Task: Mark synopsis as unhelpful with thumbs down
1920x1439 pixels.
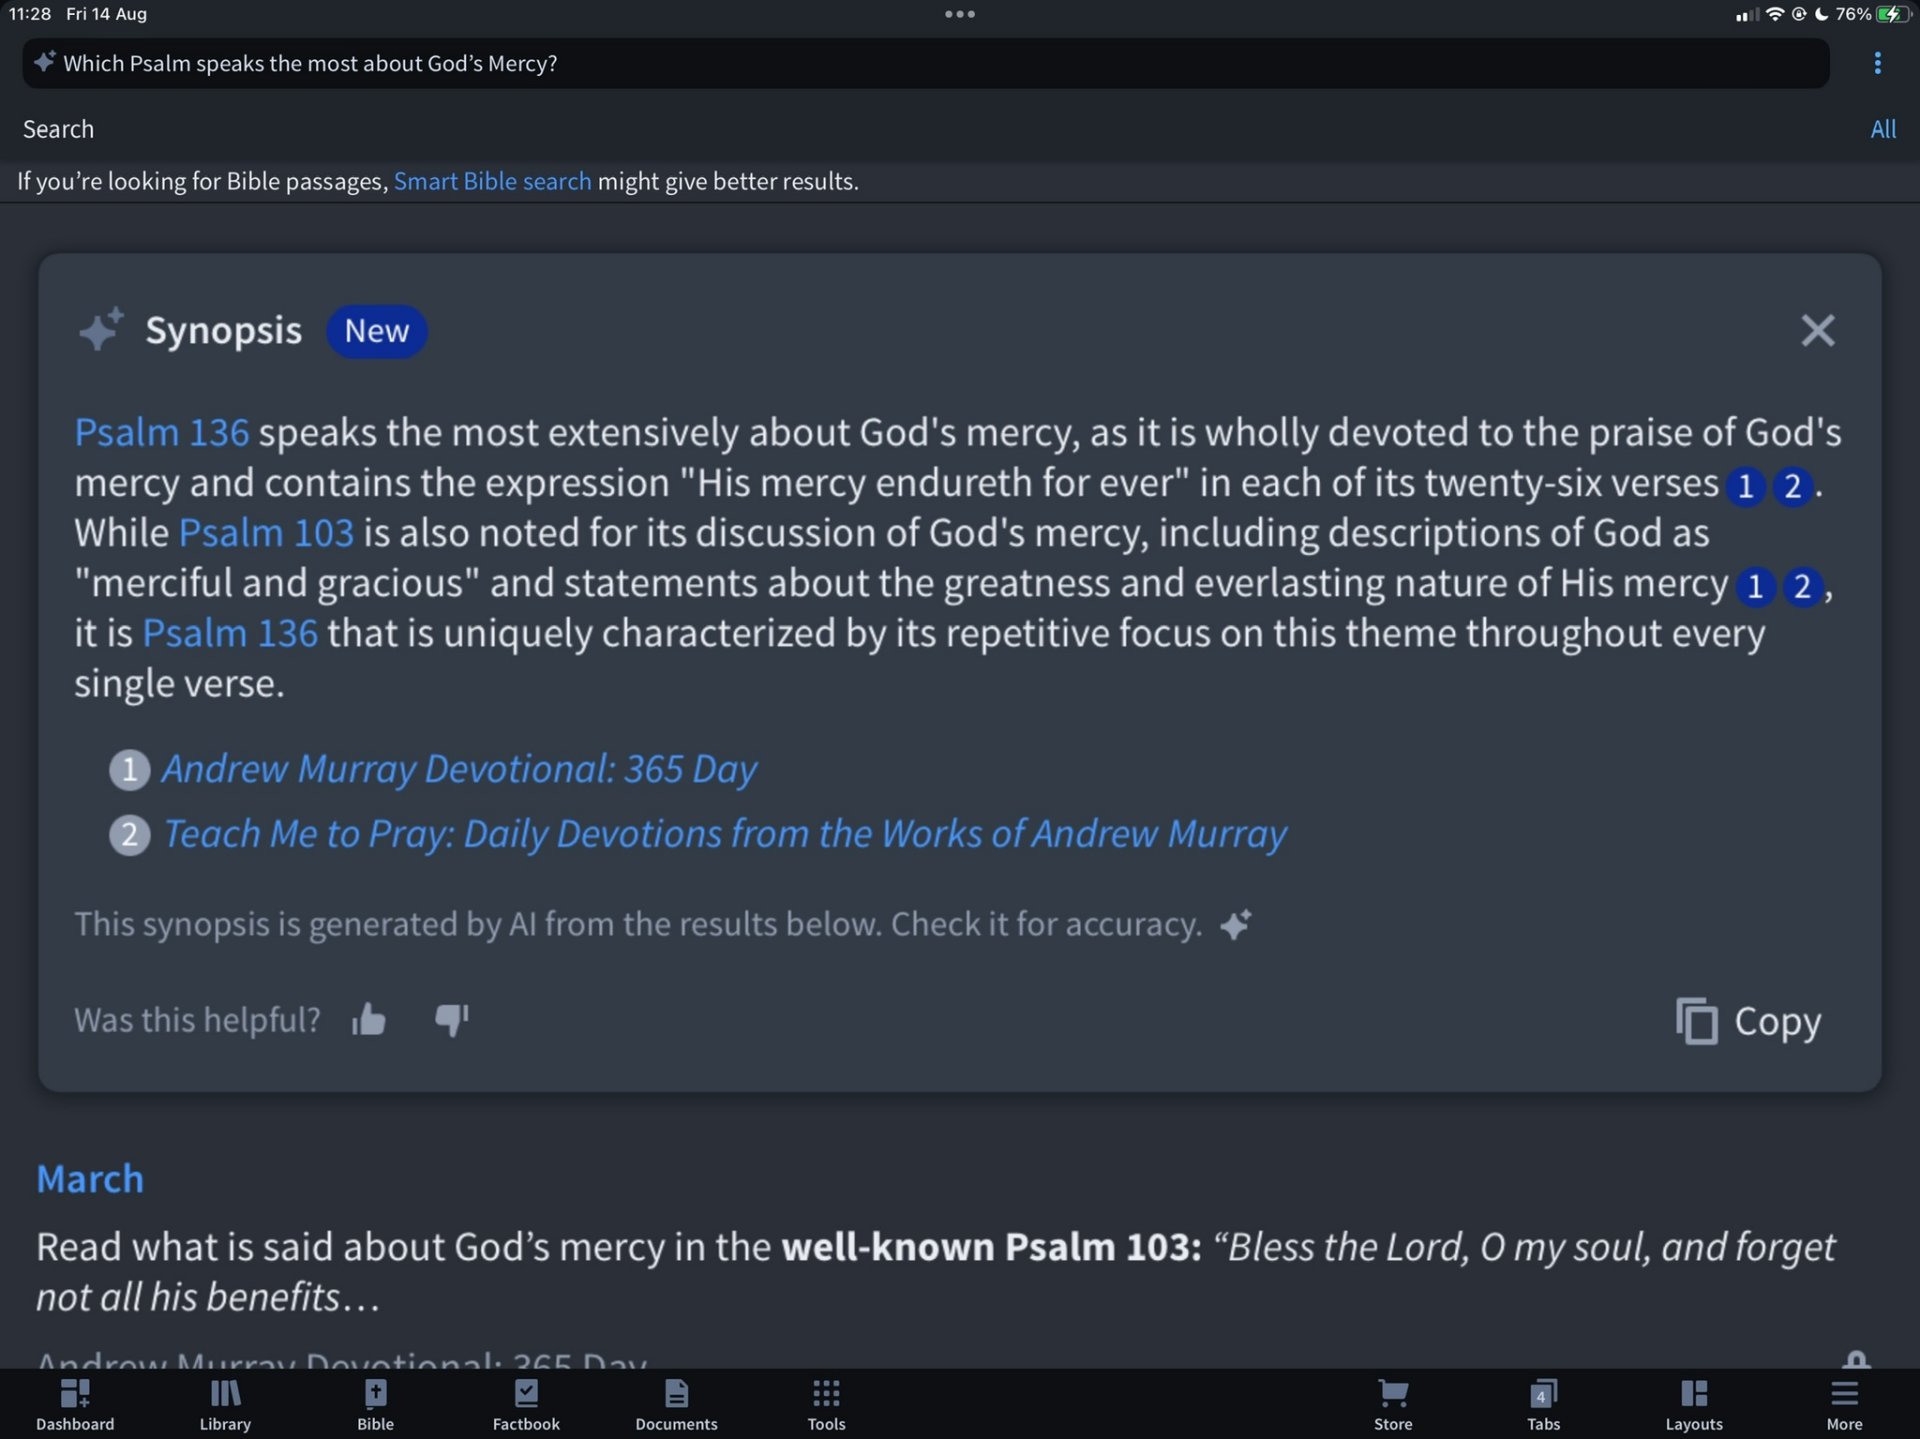Action: (452, 1019)
